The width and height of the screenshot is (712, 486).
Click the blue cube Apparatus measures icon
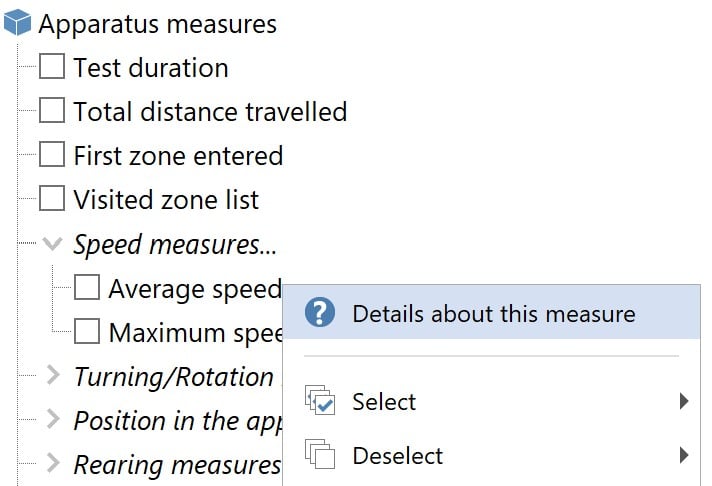tap(18, 24)
